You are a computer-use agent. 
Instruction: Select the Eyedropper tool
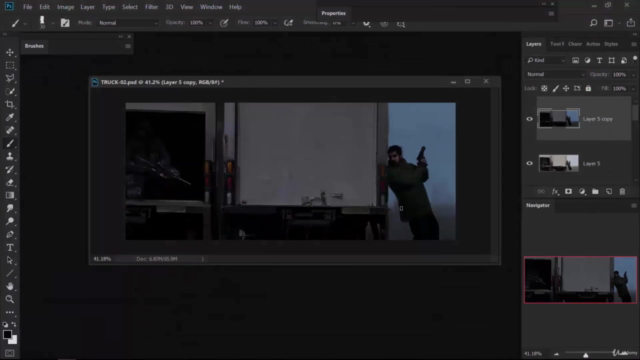(10, 118)
